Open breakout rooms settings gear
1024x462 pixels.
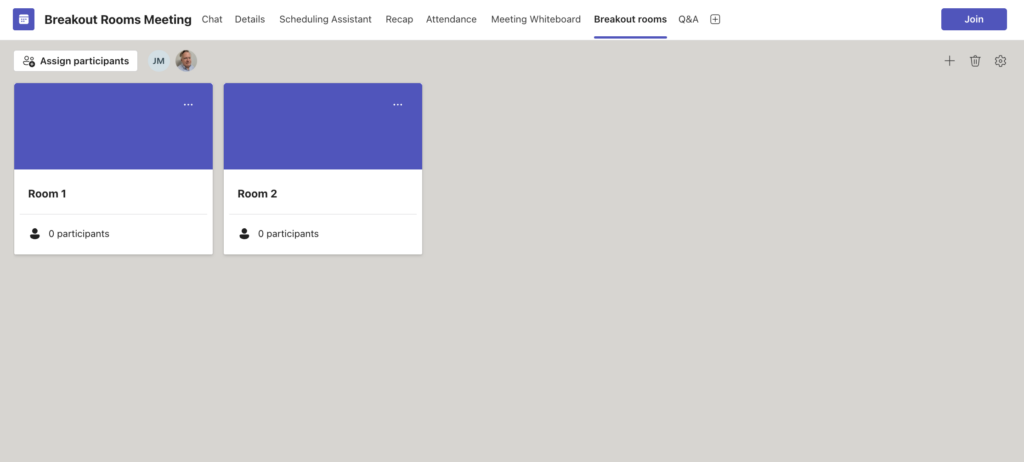point(1000,61)
